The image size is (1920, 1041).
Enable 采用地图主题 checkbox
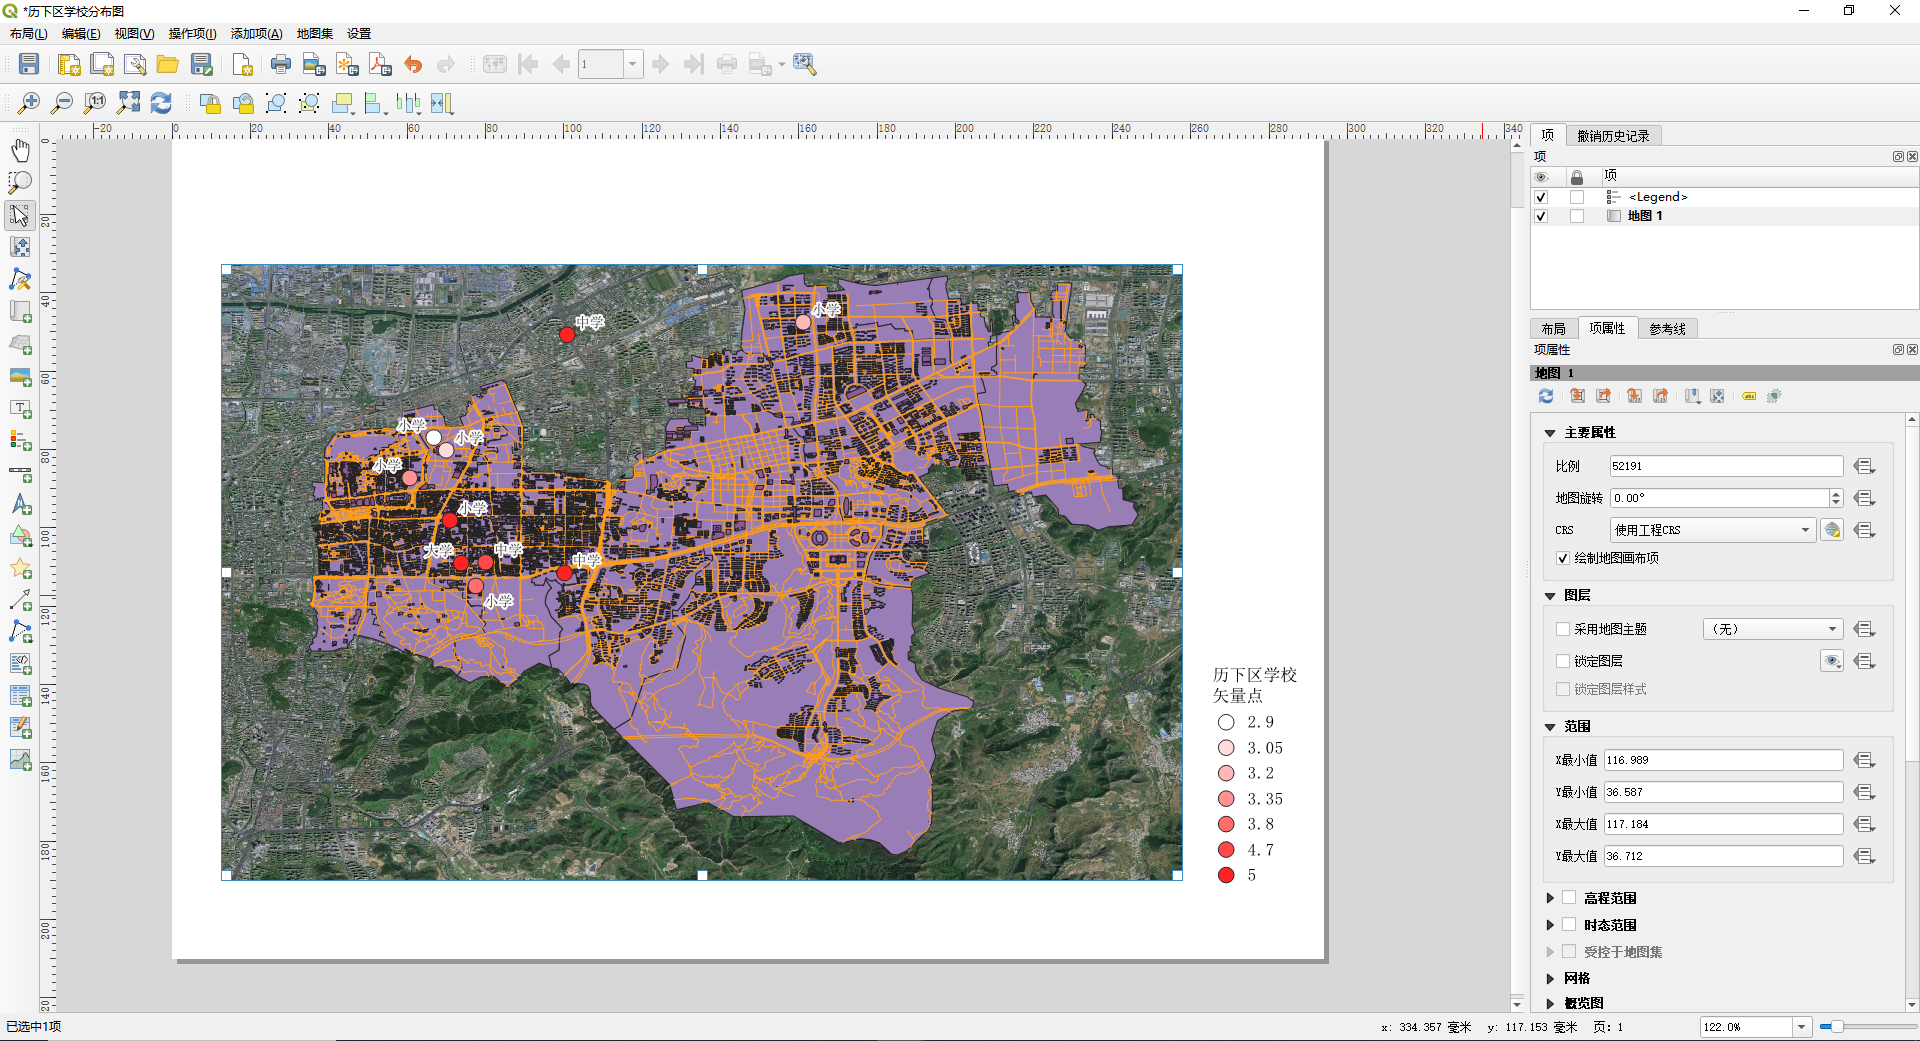click(1563, 629)
